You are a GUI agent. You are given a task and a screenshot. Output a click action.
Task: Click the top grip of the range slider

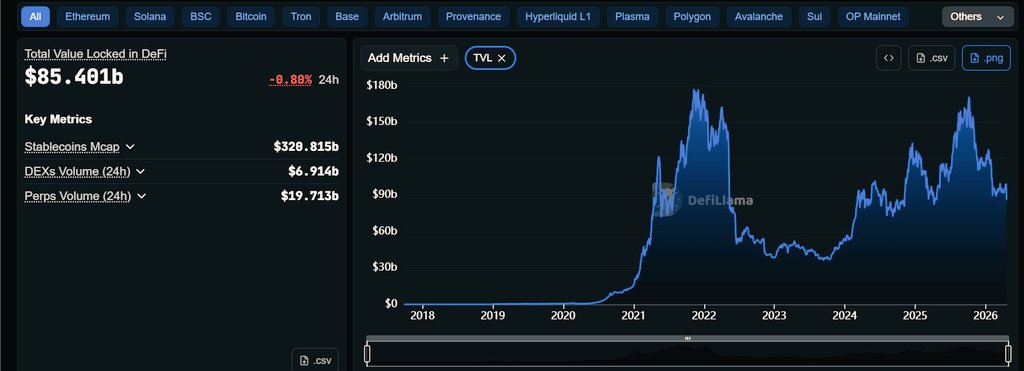pyautogui.click(x=688, y=338)
